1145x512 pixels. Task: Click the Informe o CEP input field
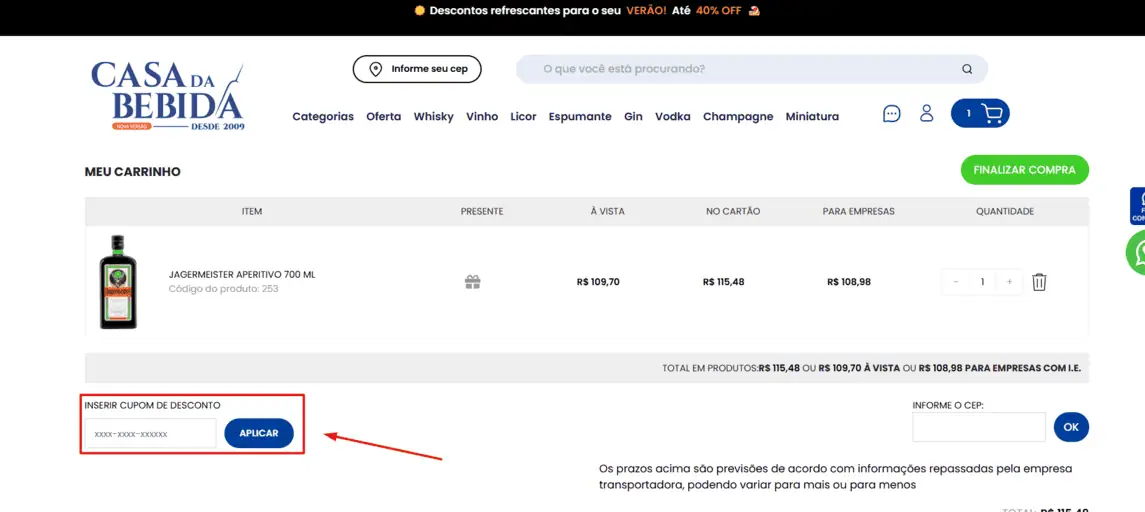coord(979,427)
